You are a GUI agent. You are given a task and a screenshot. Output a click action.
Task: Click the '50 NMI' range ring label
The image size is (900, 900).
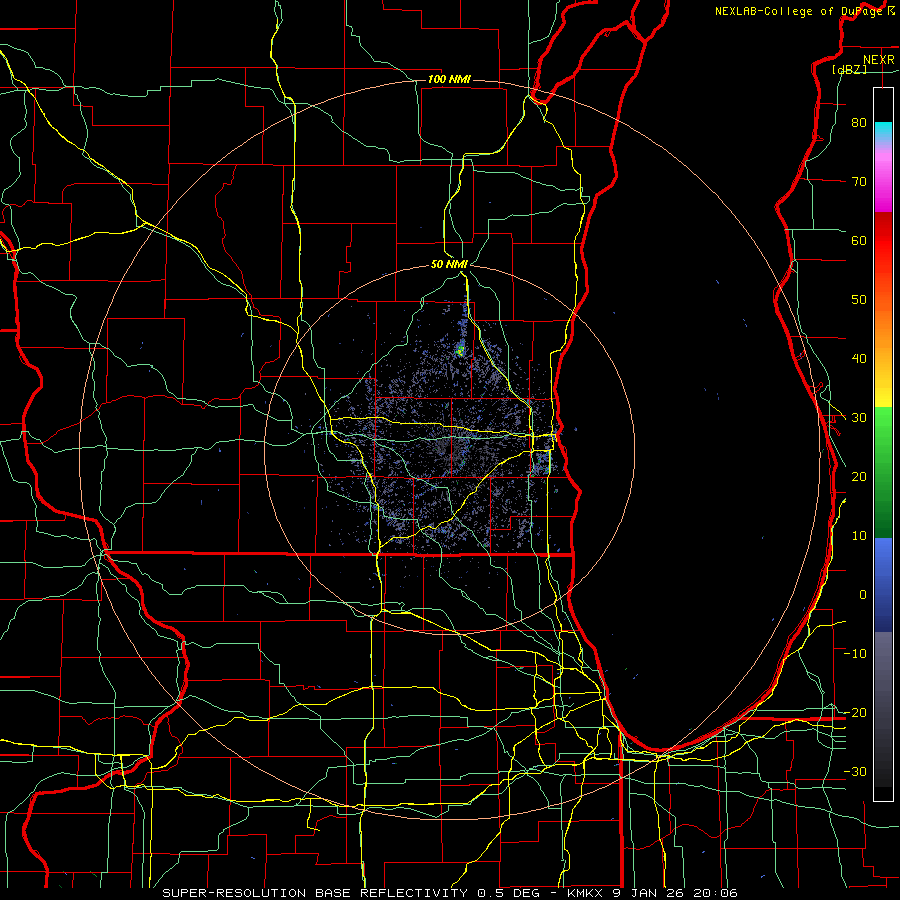[x=449, y=265]
